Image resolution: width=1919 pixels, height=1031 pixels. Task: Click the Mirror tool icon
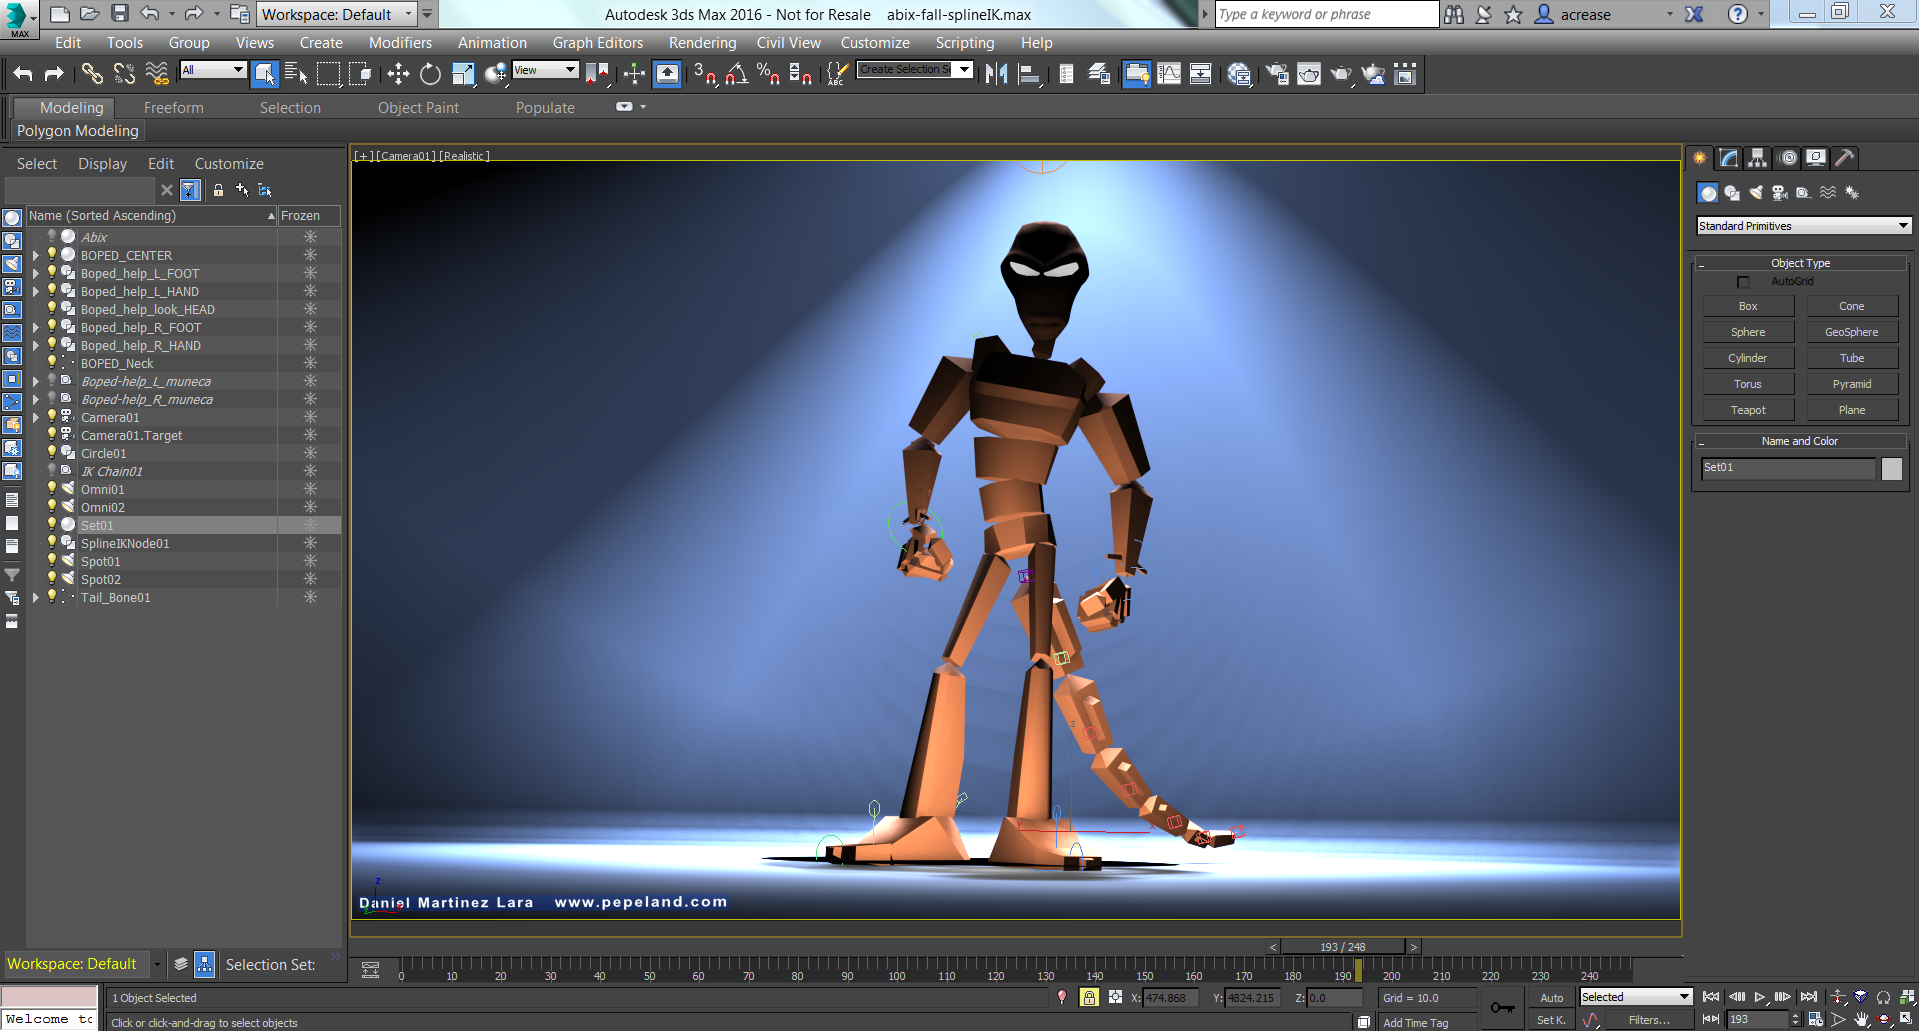(x=995, y=74)
